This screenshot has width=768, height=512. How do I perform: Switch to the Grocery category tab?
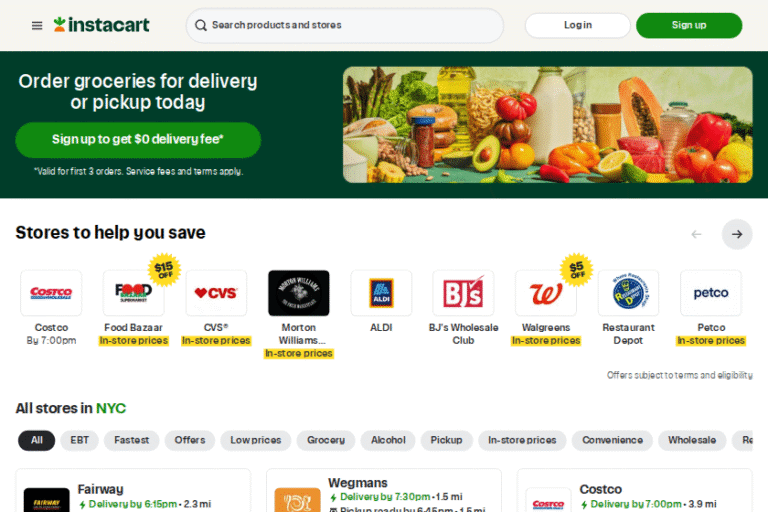pos(326,440)
